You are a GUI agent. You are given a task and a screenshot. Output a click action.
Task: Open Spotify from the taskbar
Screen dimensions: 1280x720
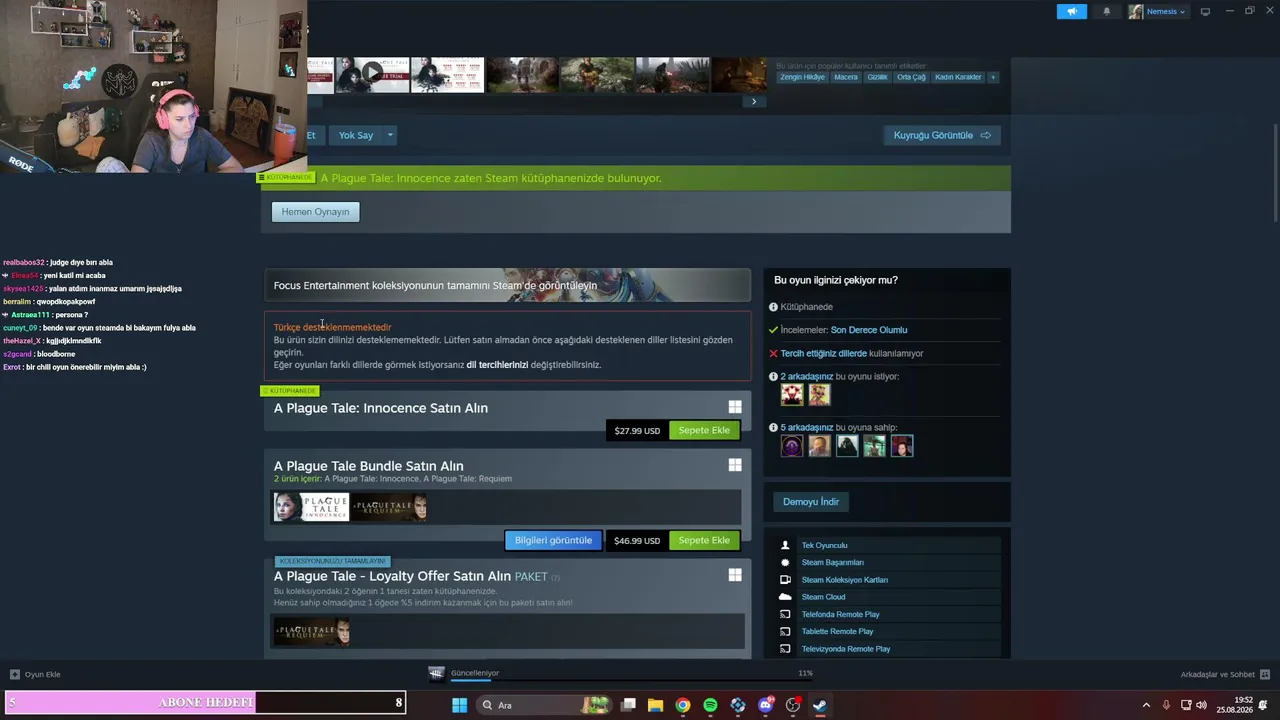(710, 705)
